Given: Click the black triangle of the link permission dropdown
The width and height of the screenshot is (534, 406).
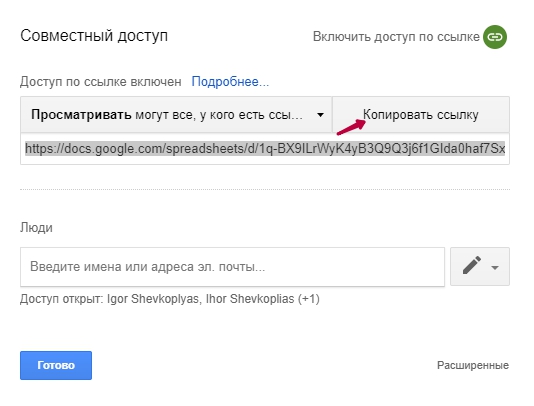Looking at the screenshot, I should [320, 115].
